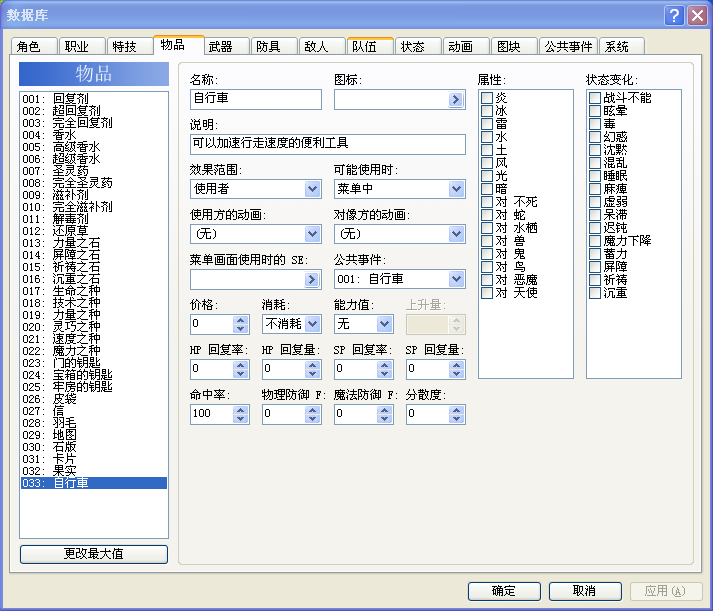Check the 对 不死 attribute checkbox
This screenshot has width=713, height=611.
pyautogui.click(x=487, y=202)
